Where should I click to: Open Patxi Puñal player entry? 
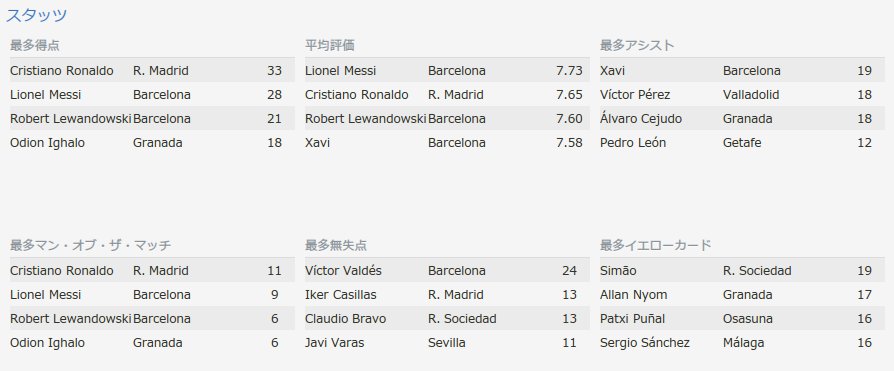(633, 319)
